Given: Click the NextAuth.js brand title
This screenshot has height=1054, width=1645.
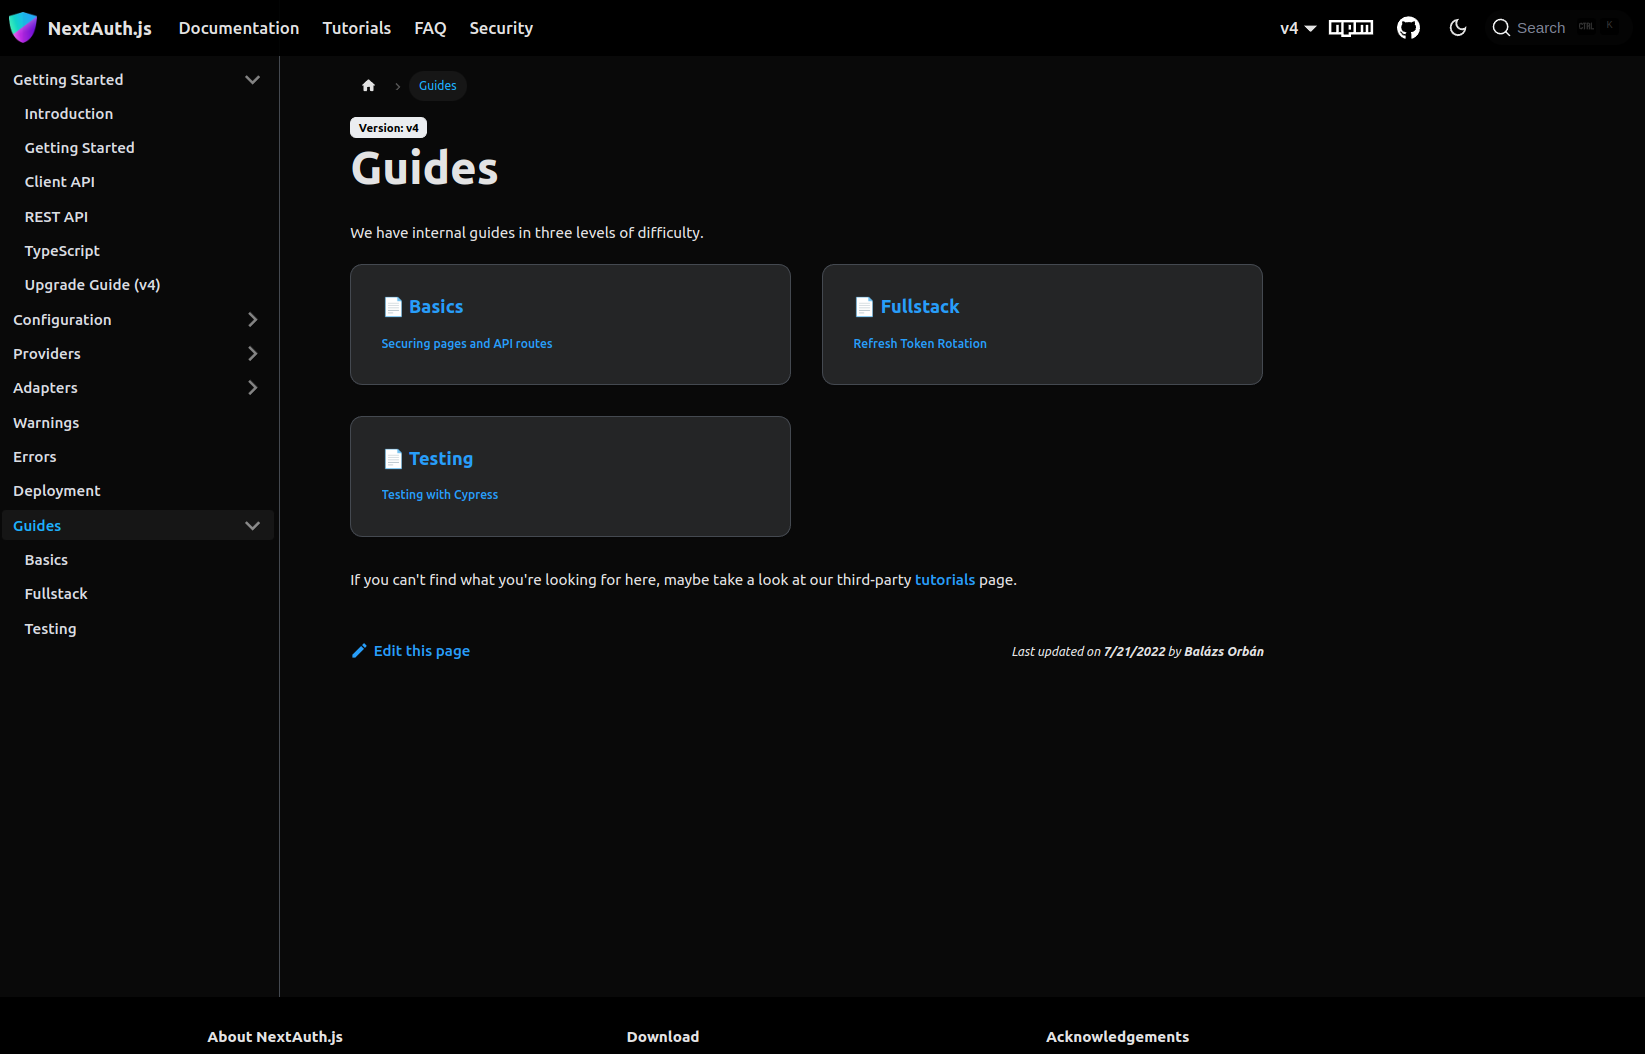Looking at the screenshot, I should tap(100, 28).
